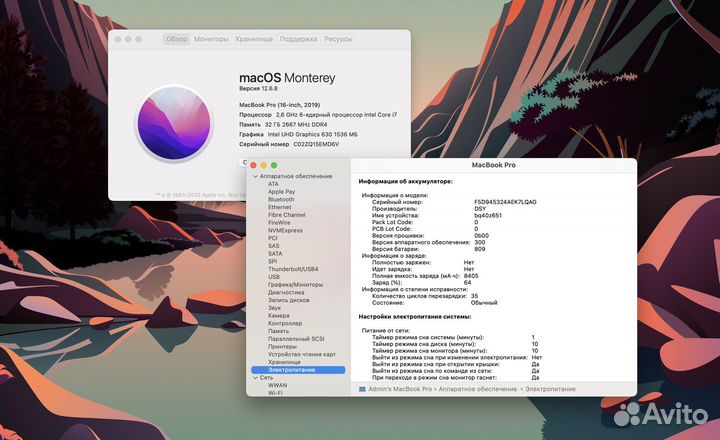Select SATA in the sidebar
This screenshot has width=720, height=440.
[275, 254]
